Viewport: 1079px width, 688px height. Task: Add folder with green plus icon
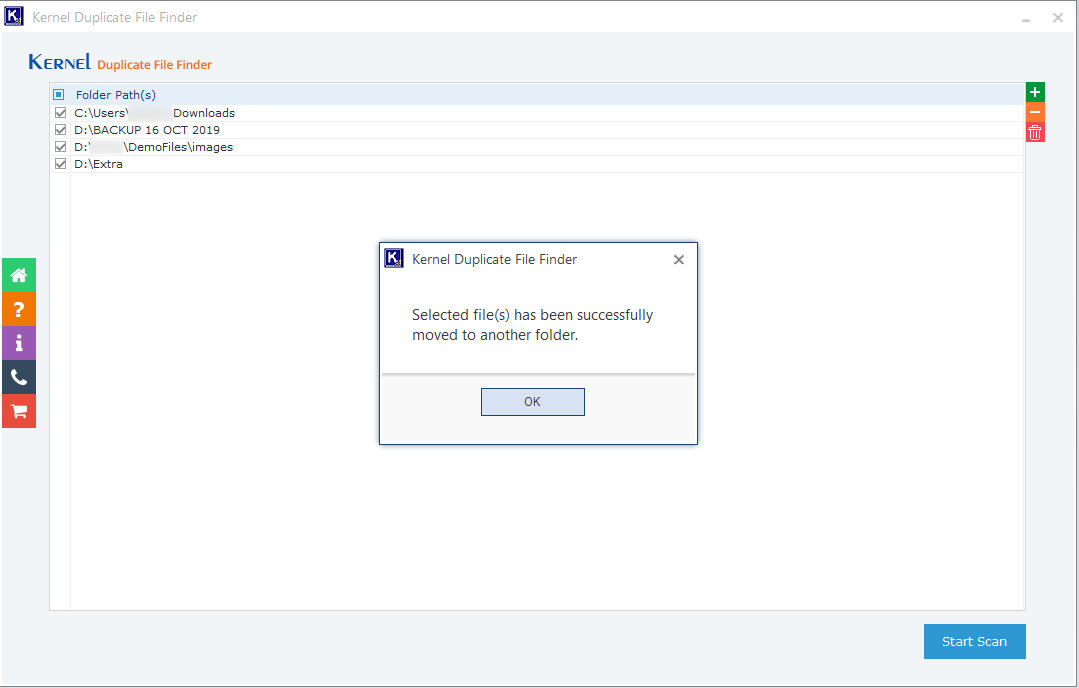pos(1035,93)
